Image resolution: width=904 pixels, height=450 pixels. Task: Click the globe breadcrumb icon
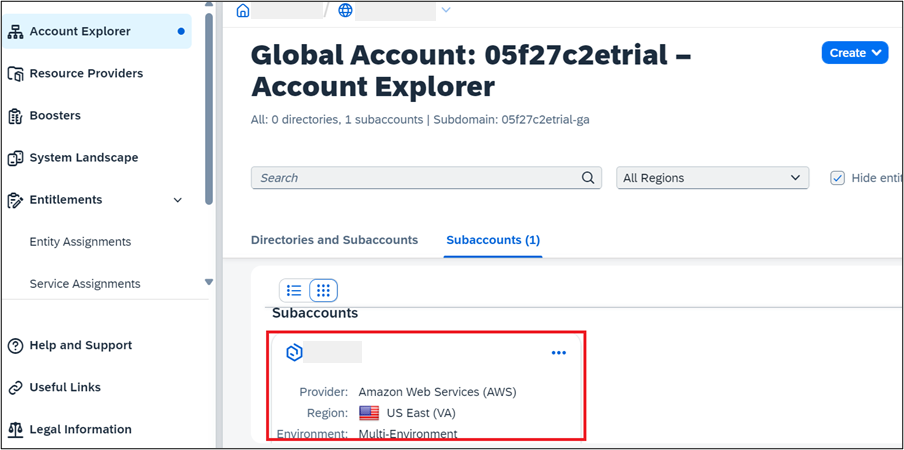click(x=345, y=10)
